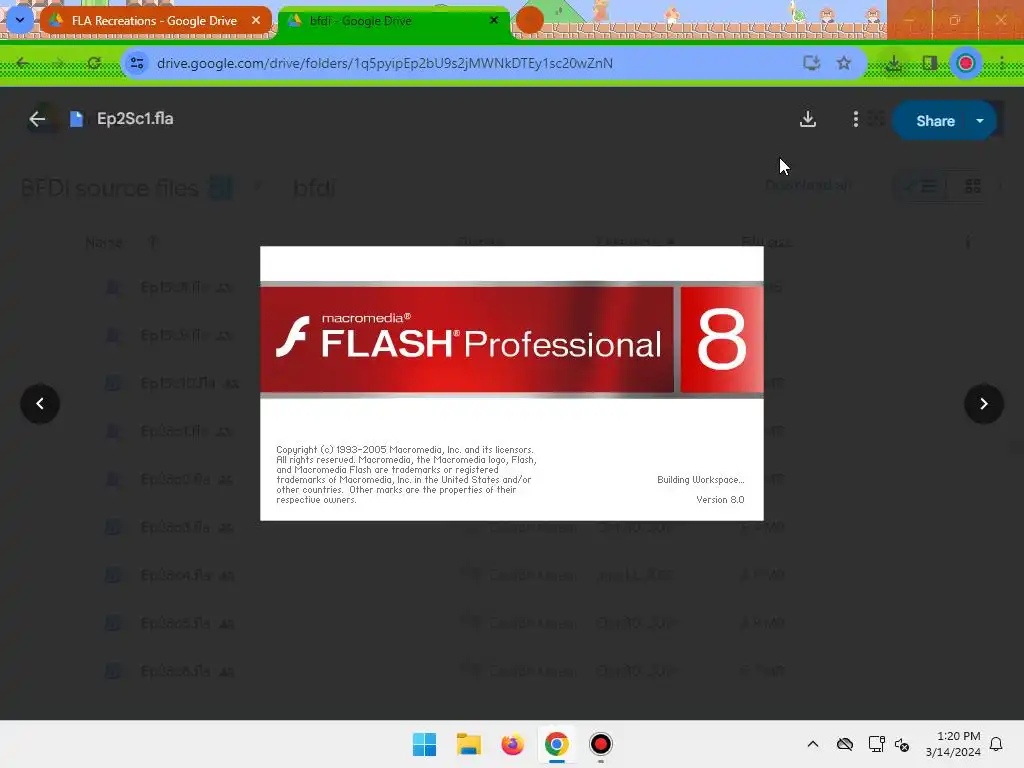The width and height of the screenshot is (1024, 768).
Task: Click the network display tray icon
Action: pos(876,744)
